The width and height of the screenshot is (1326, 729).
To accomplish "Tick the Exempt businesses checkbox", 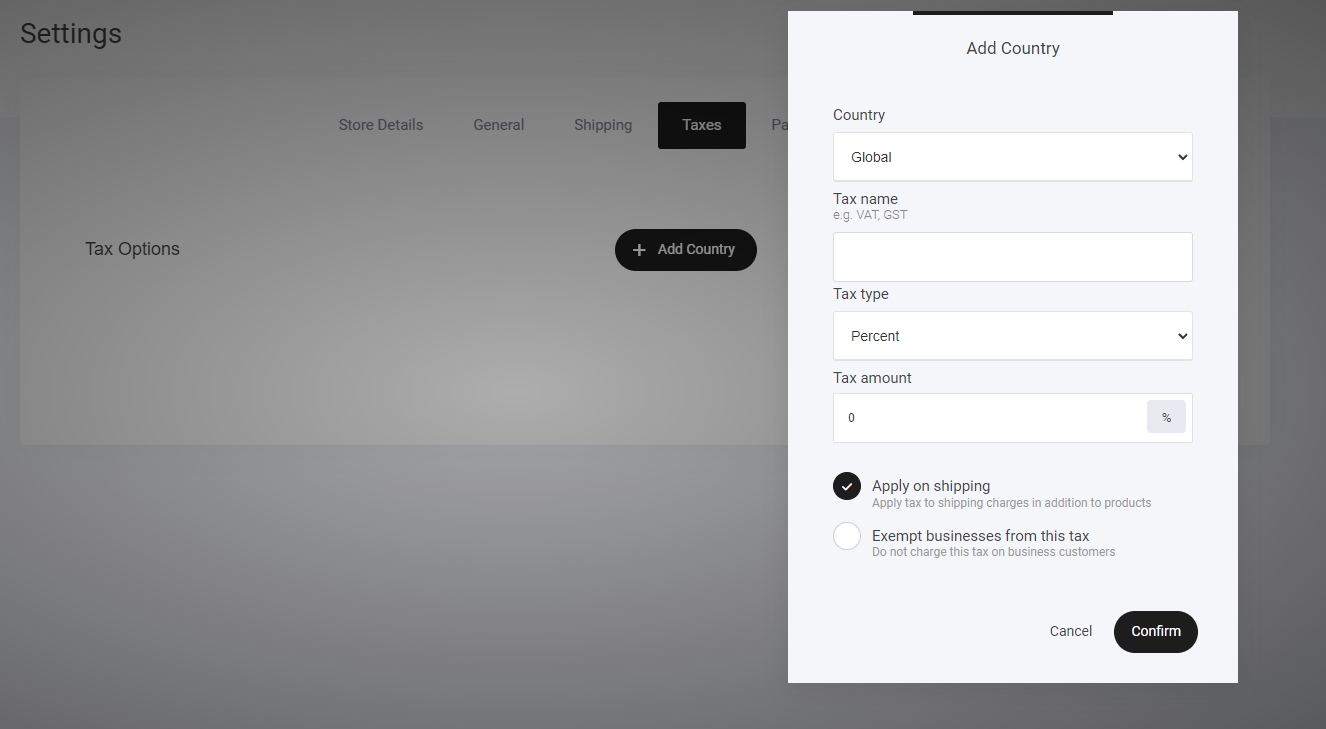I will [847, 536].
